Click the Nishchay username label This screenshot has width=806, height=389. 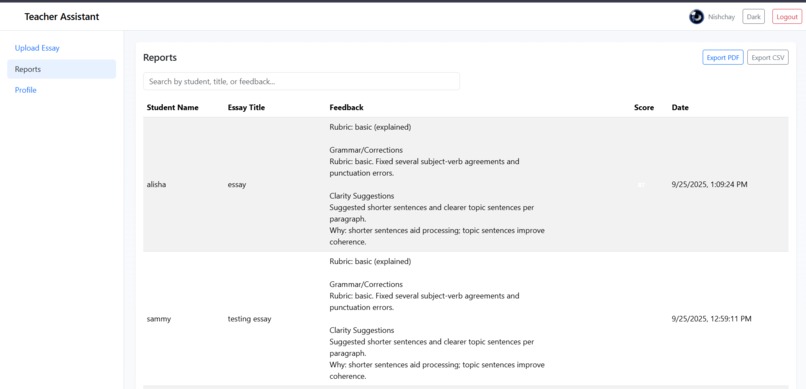click(x=722, y=17)
